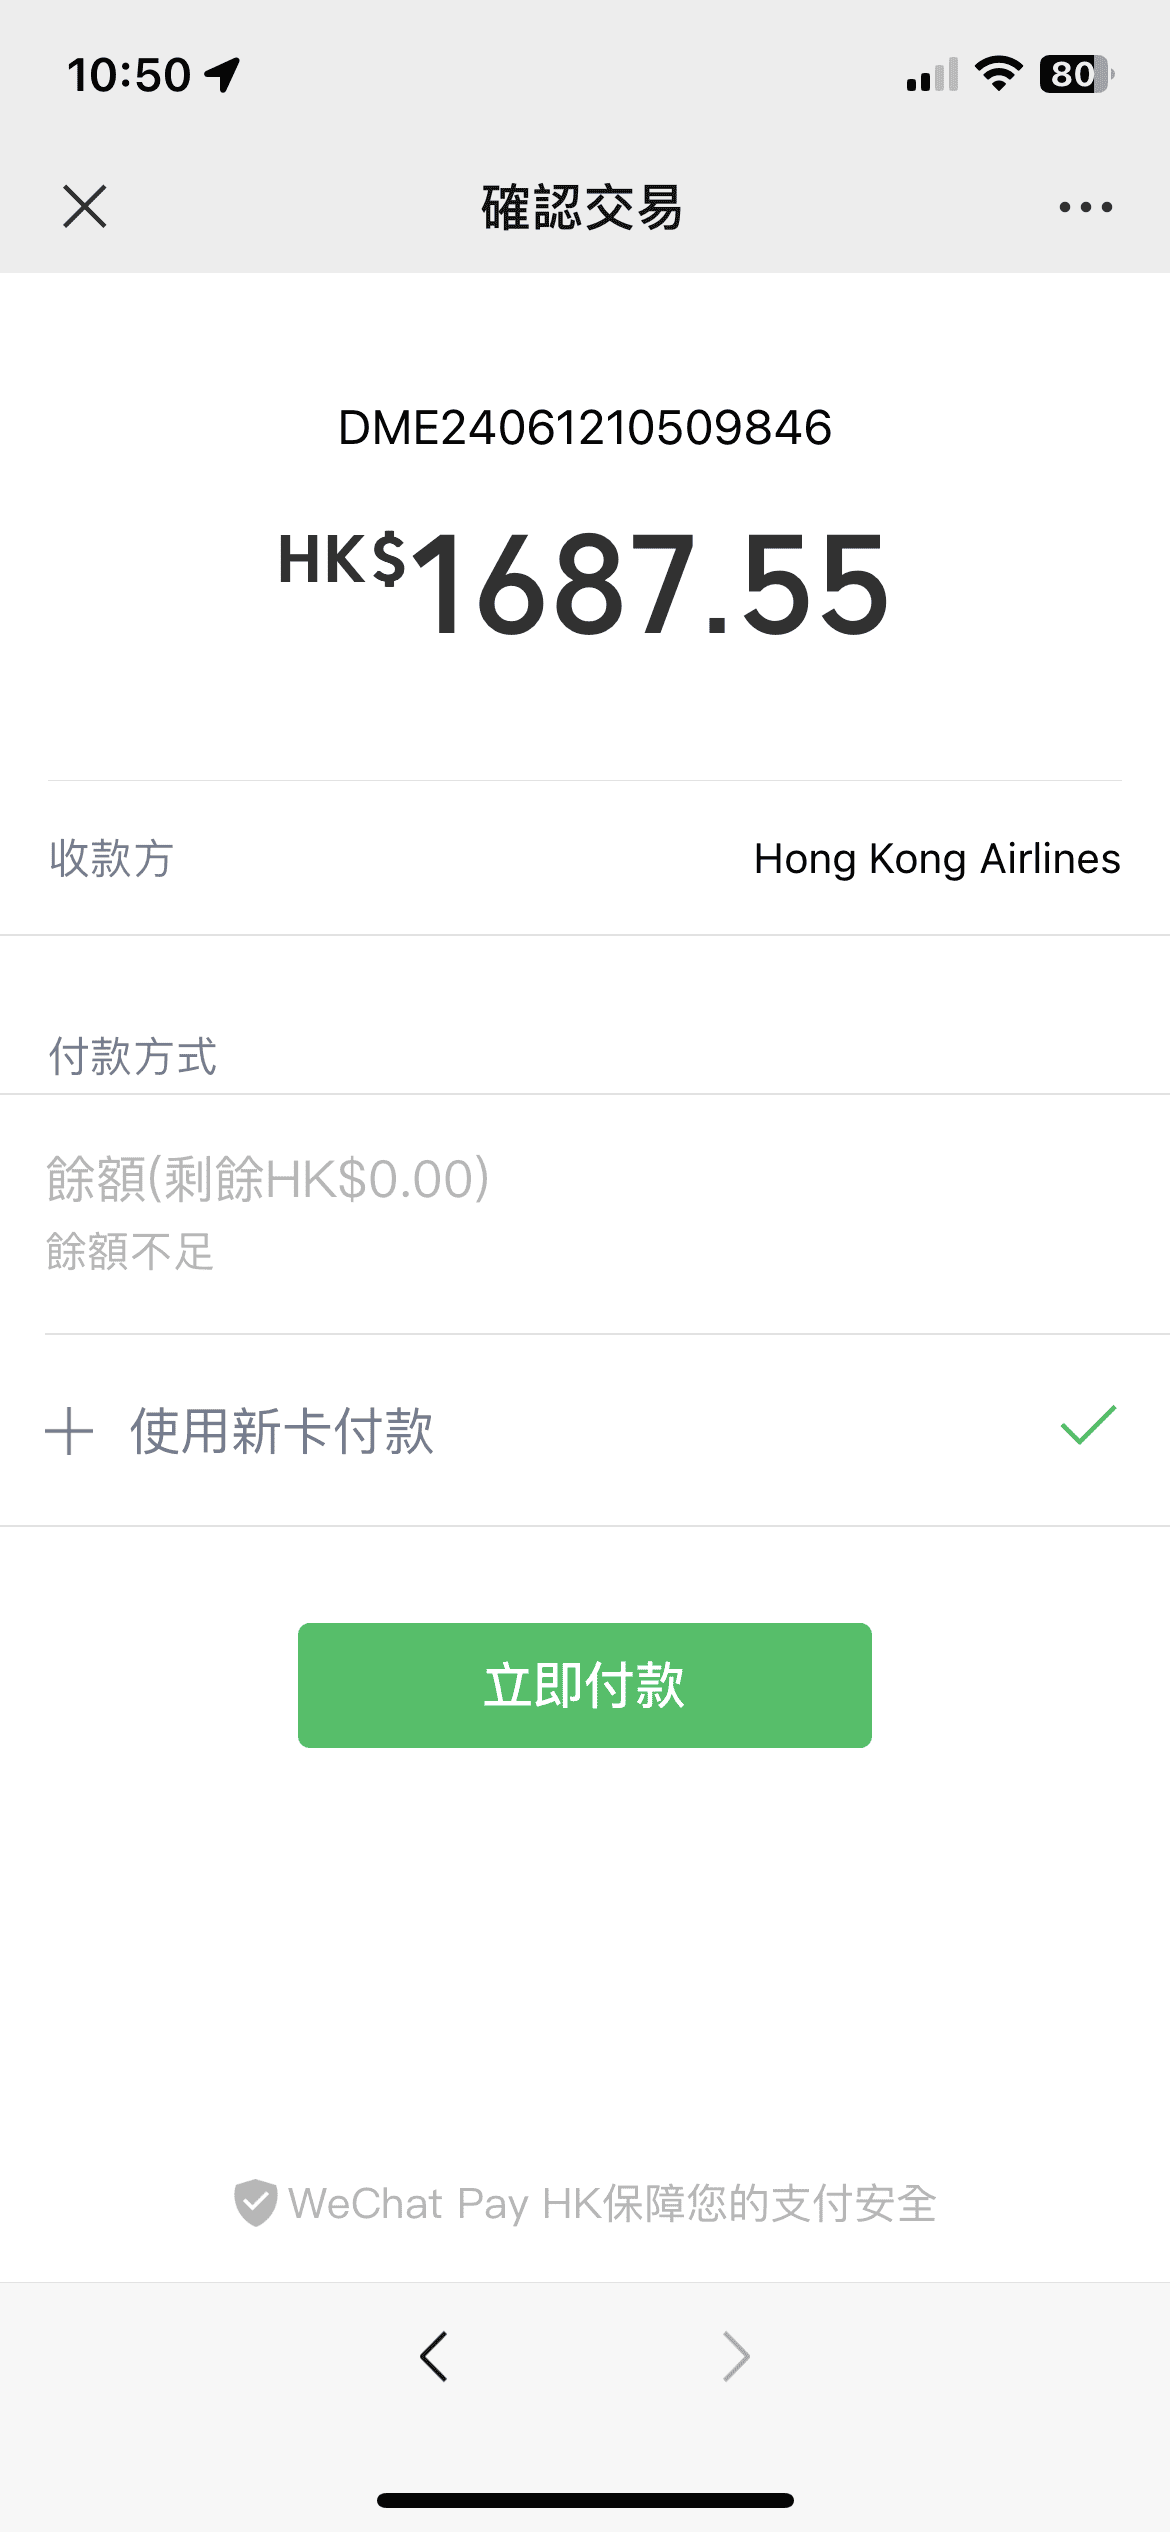Open the three-dot more options menu
This screenshot has height=2532, width=1170.
(1085, 207)
